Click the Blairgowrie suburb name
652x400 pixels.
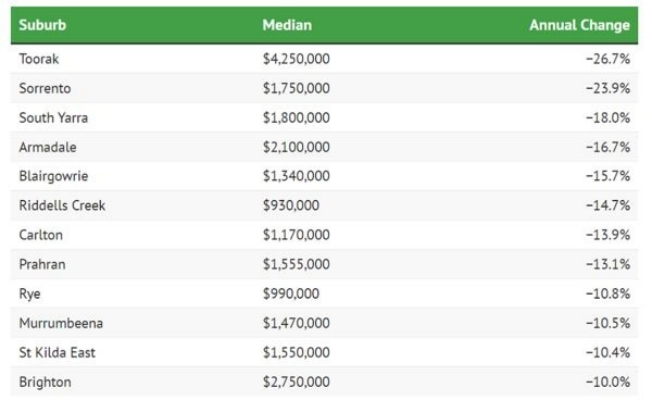pos(53,176)
